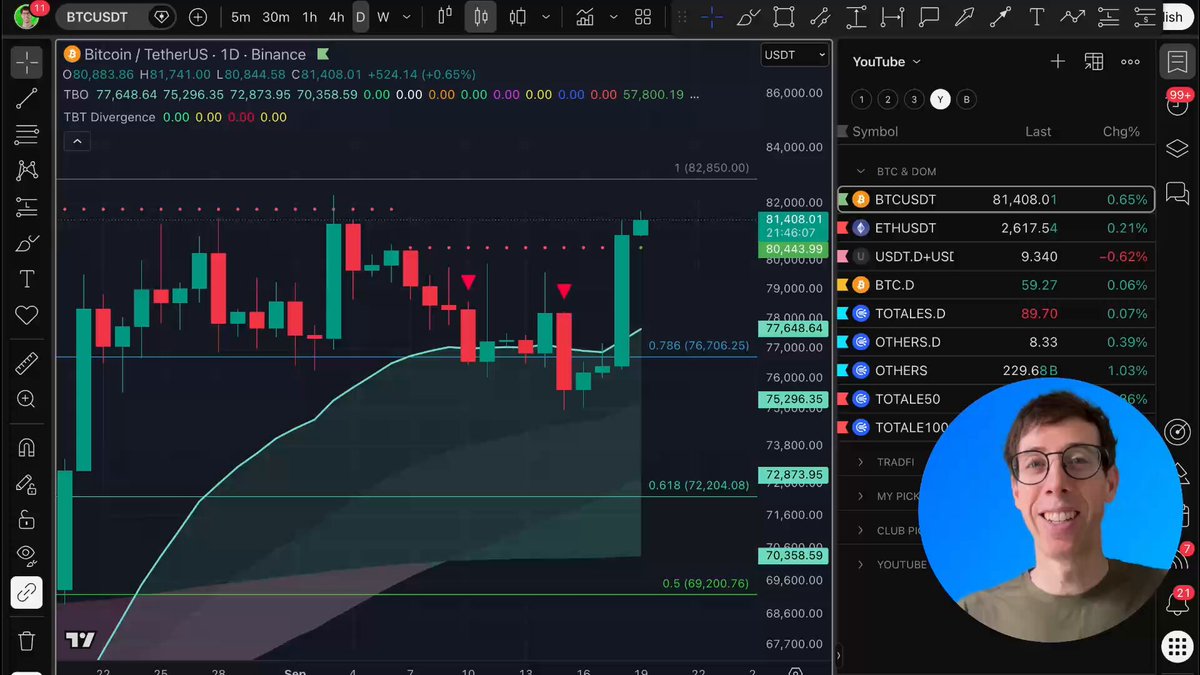Remove drawings with the trash icon

coord(27,641)
